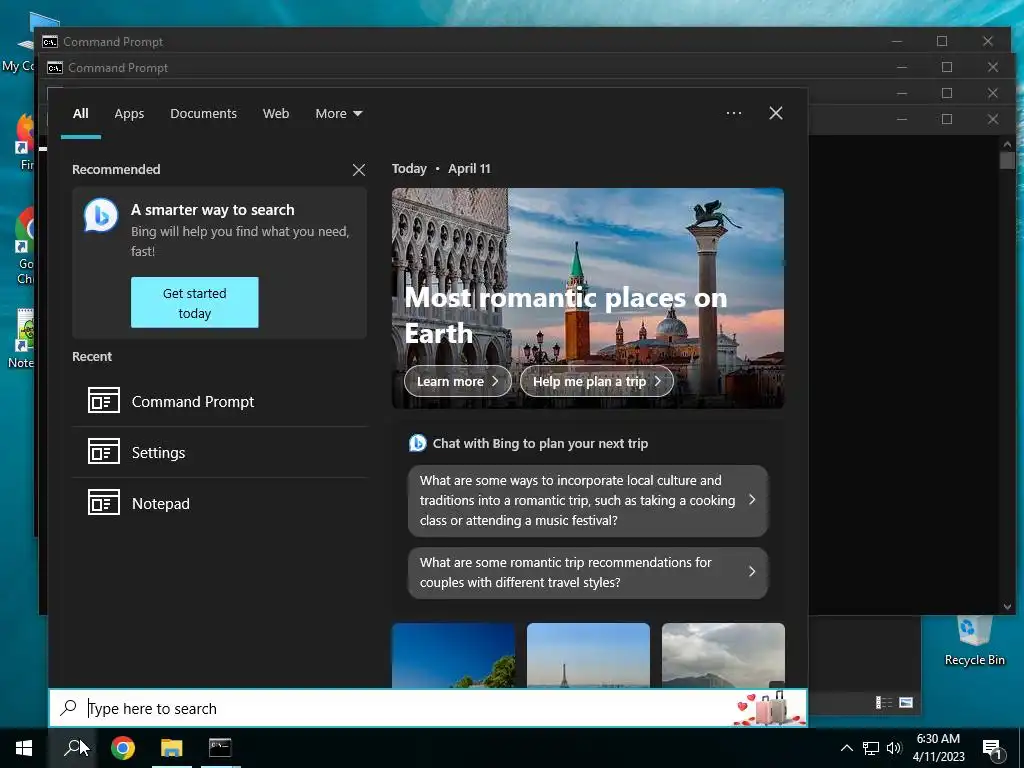Click the details view icon behind search panel
Image resolution: width=1024 pixels, height=768 pixels.
[884, 703]
